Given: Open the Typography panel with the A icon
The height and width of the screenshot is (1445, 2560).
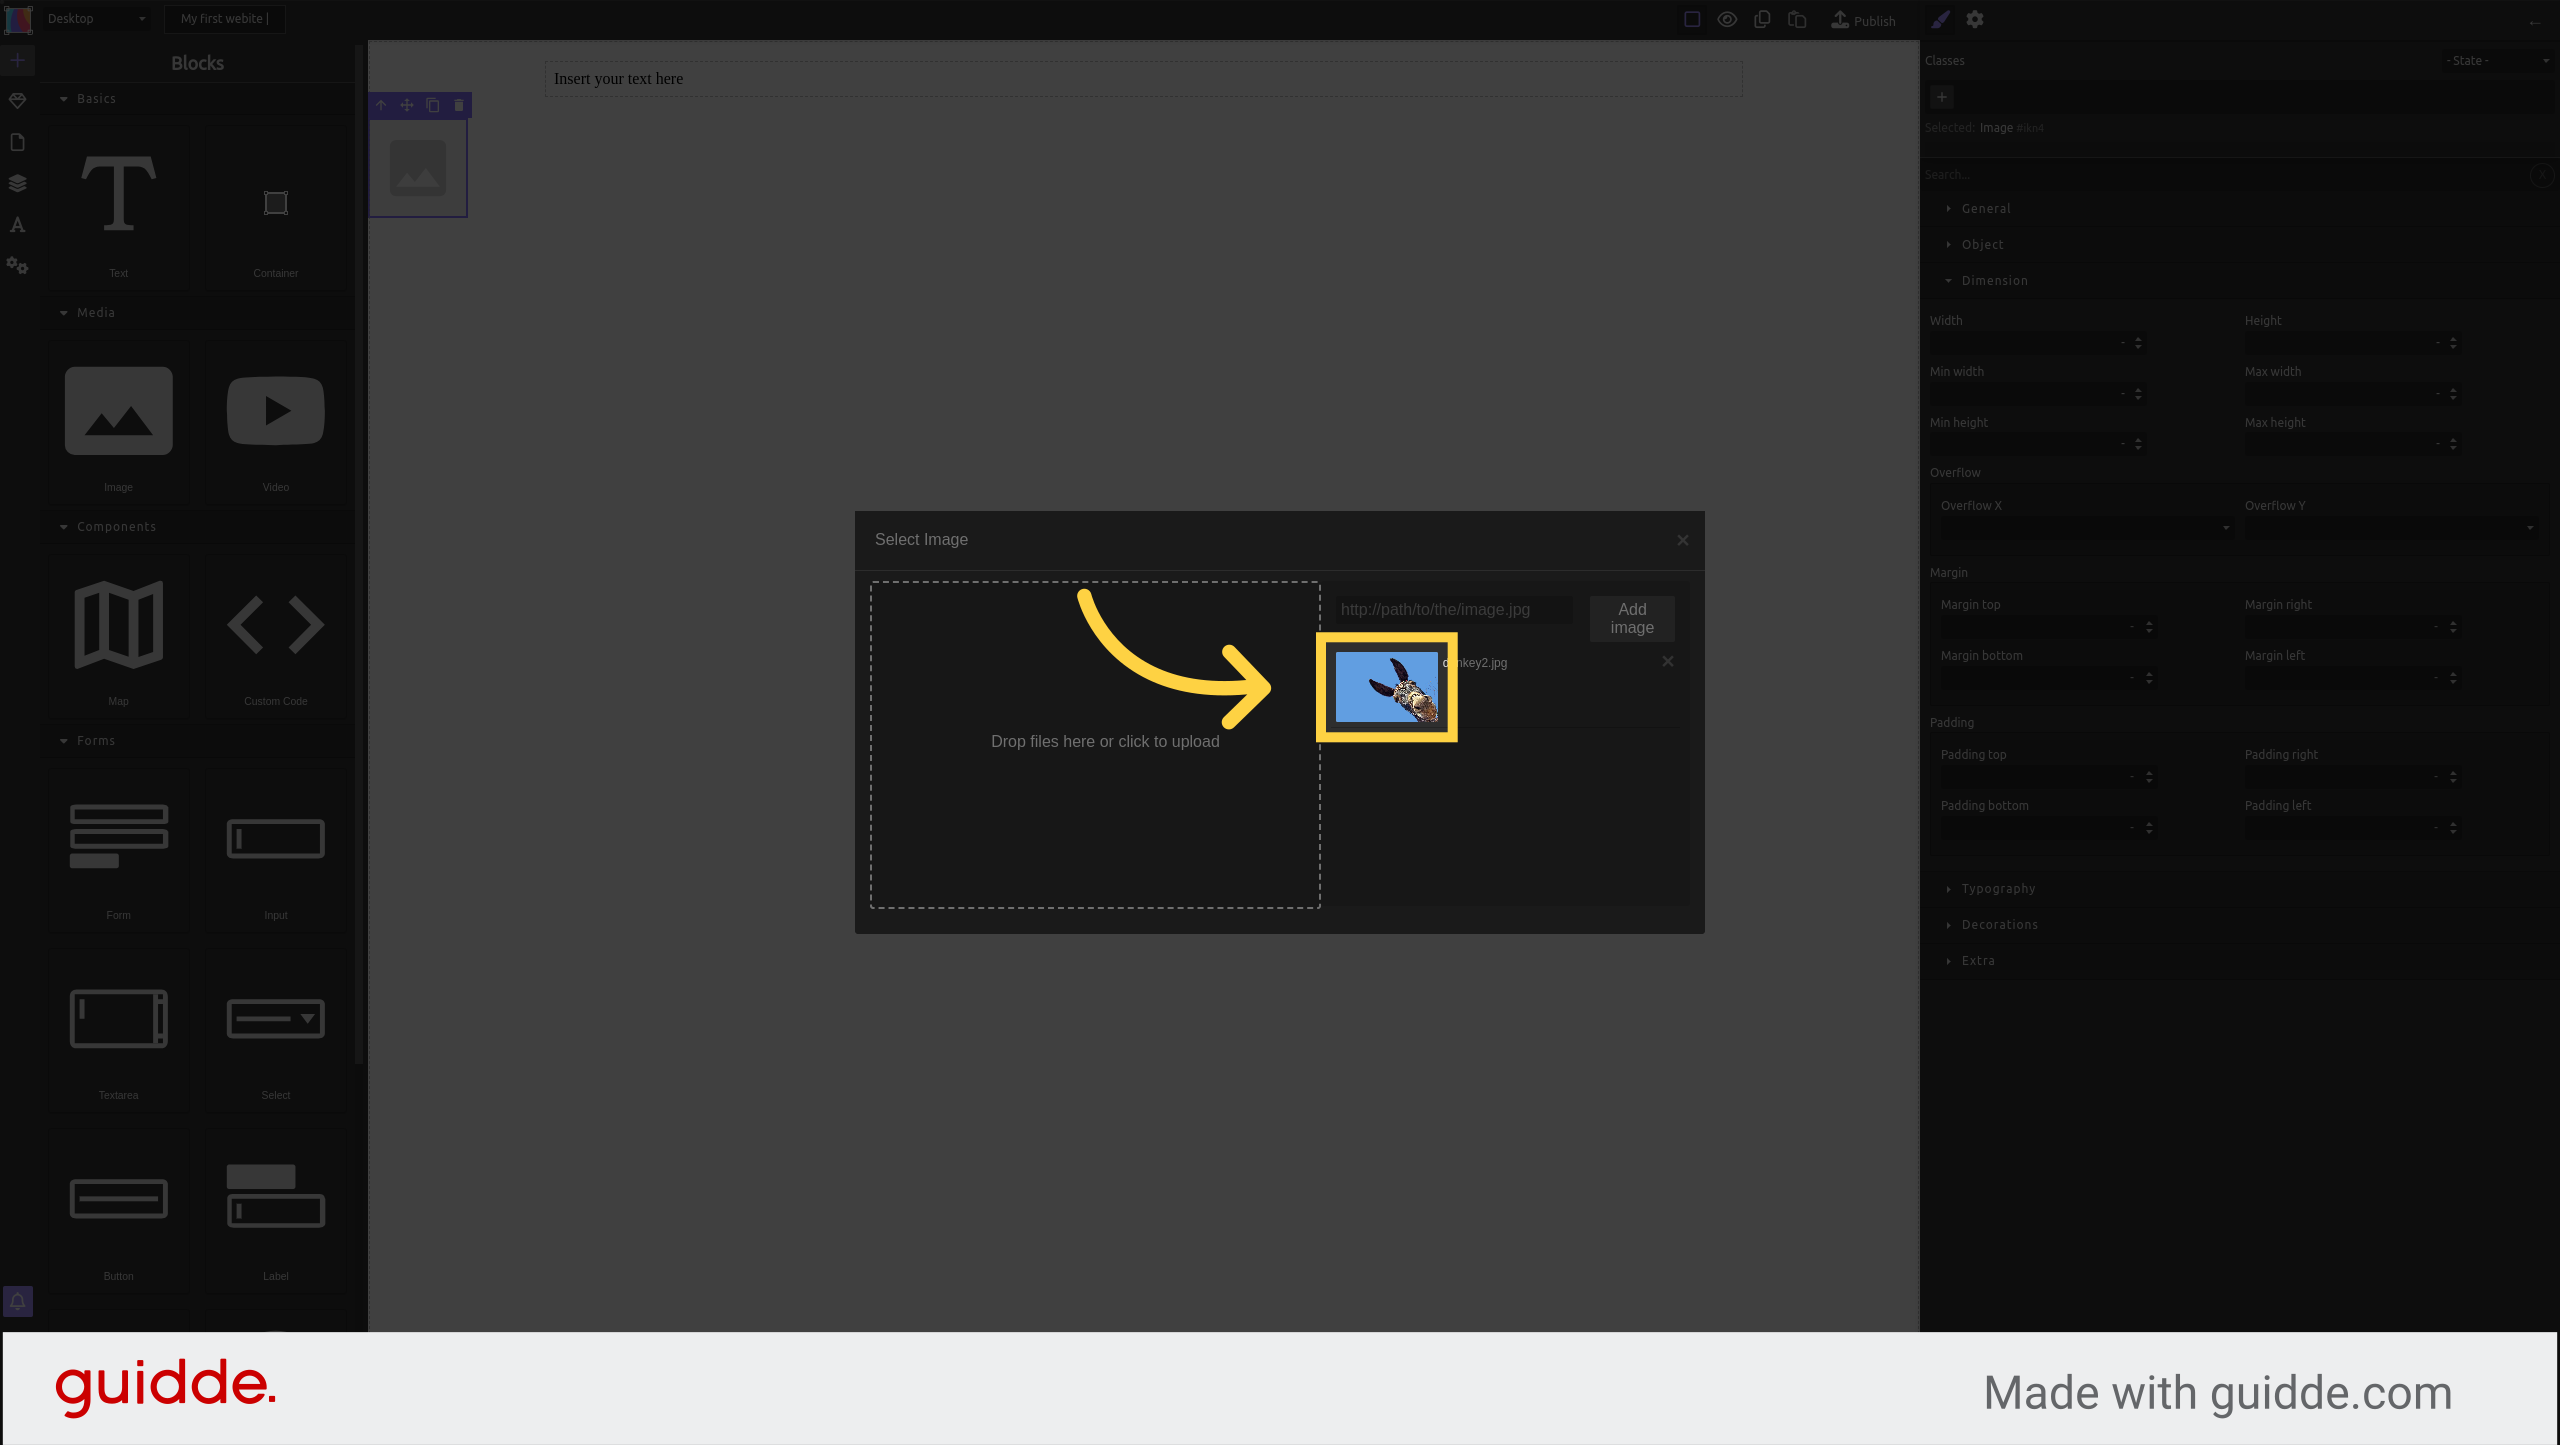Looking at the screenshot, I should point(18,225).
